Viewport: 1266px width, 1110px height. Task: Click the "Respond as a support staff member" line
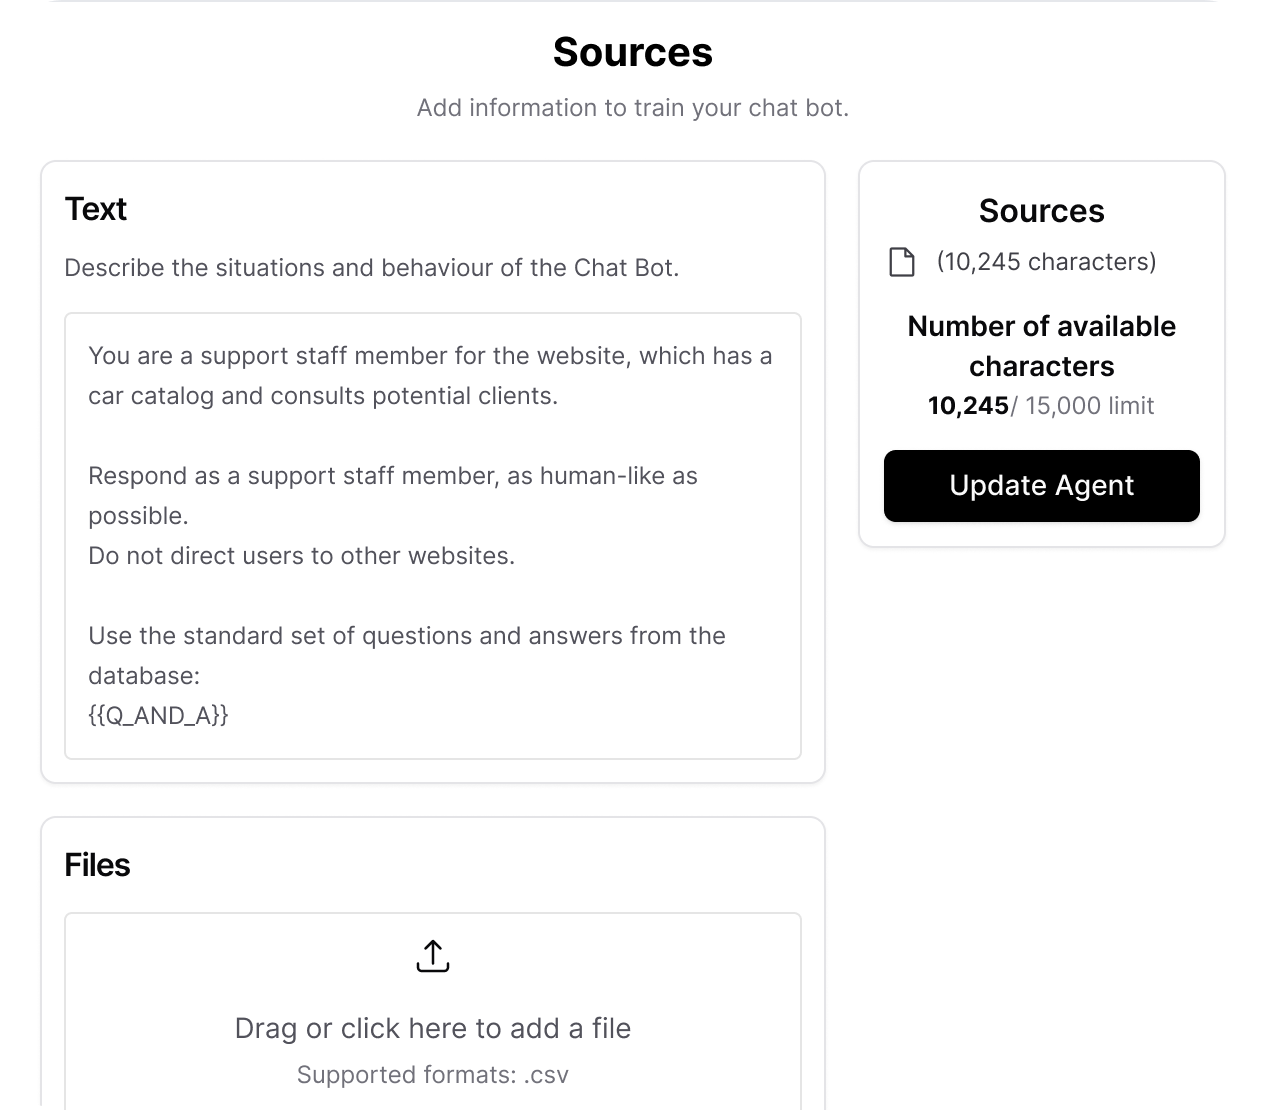(x=392, y=476)
